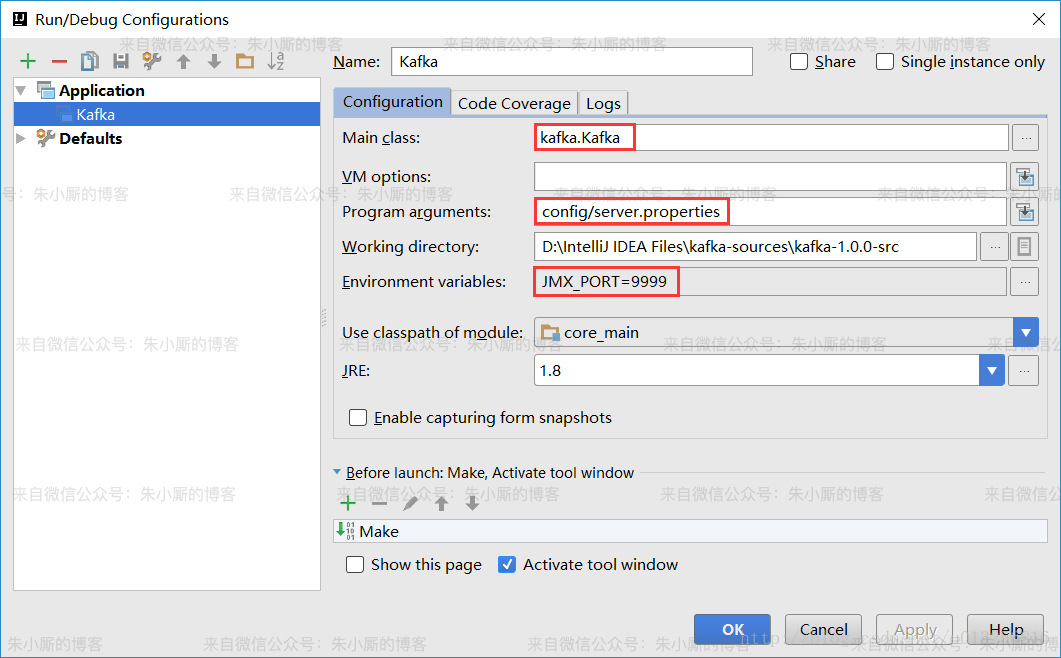Click the Apply button
1061x658 pixels.
pos(915,630)
